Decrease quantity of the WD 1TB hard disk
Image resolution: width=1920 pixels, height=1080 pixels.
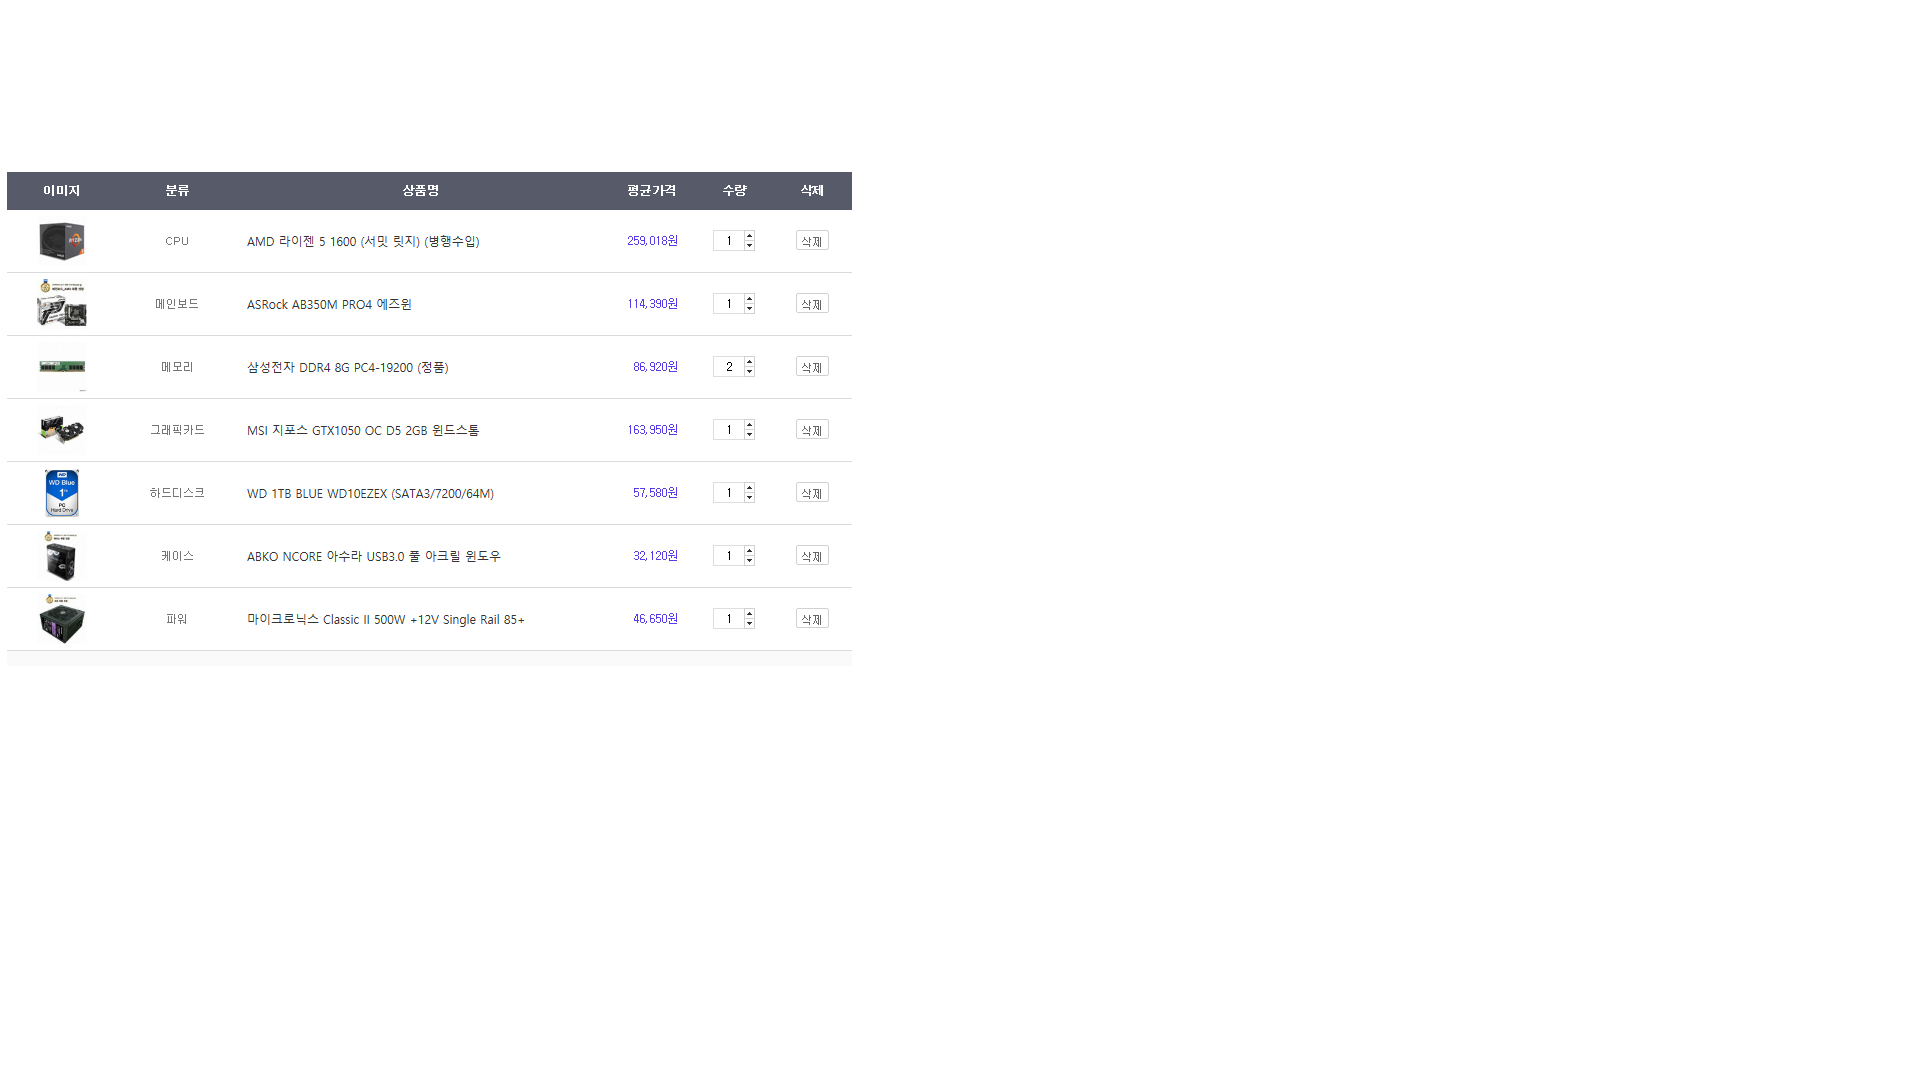click(750, 498)
